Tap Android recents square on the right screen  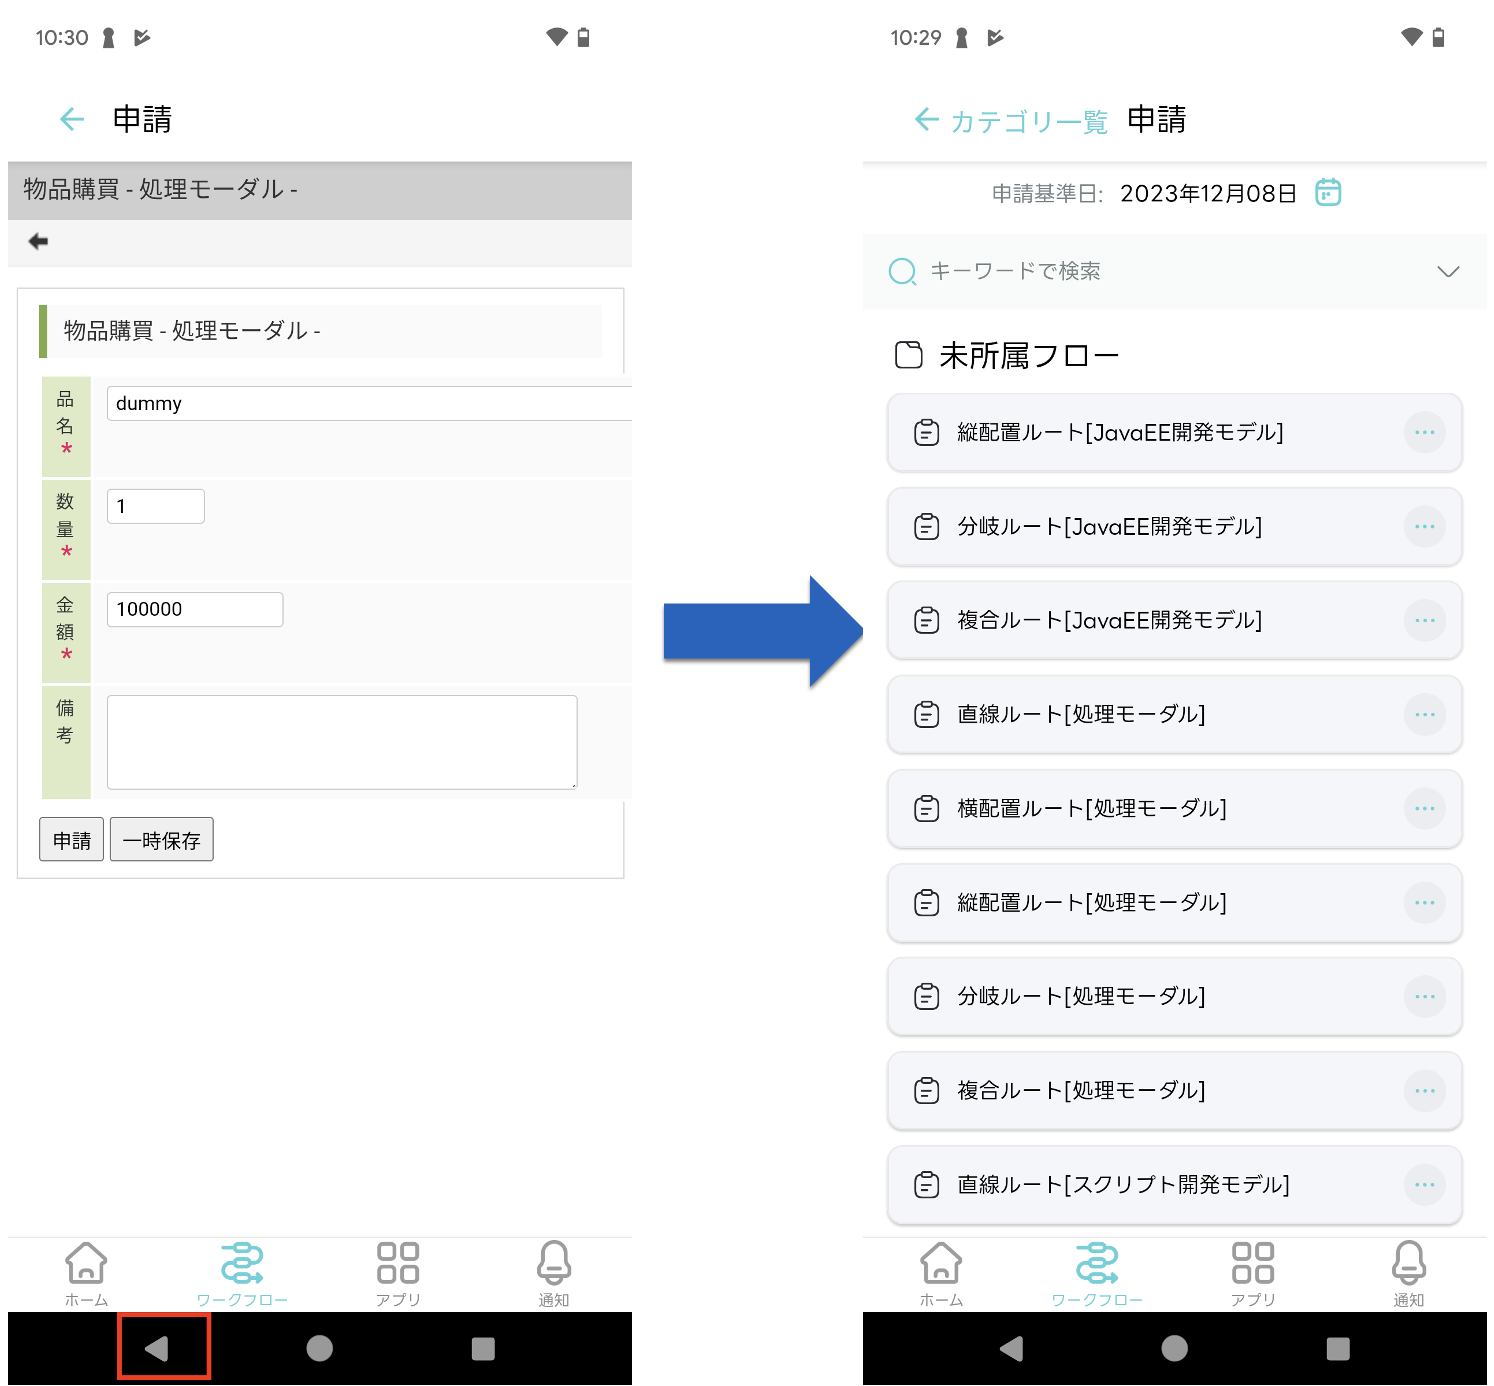(x=1338, y=1349)
